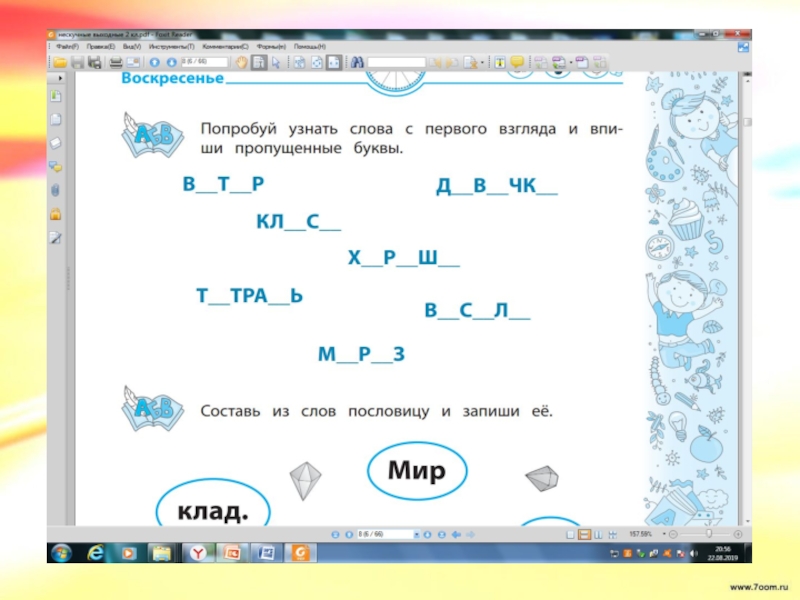Viewport: 800px width, 600px height.
Task: Select the Hand tool
Action: (x=241, y=63)
